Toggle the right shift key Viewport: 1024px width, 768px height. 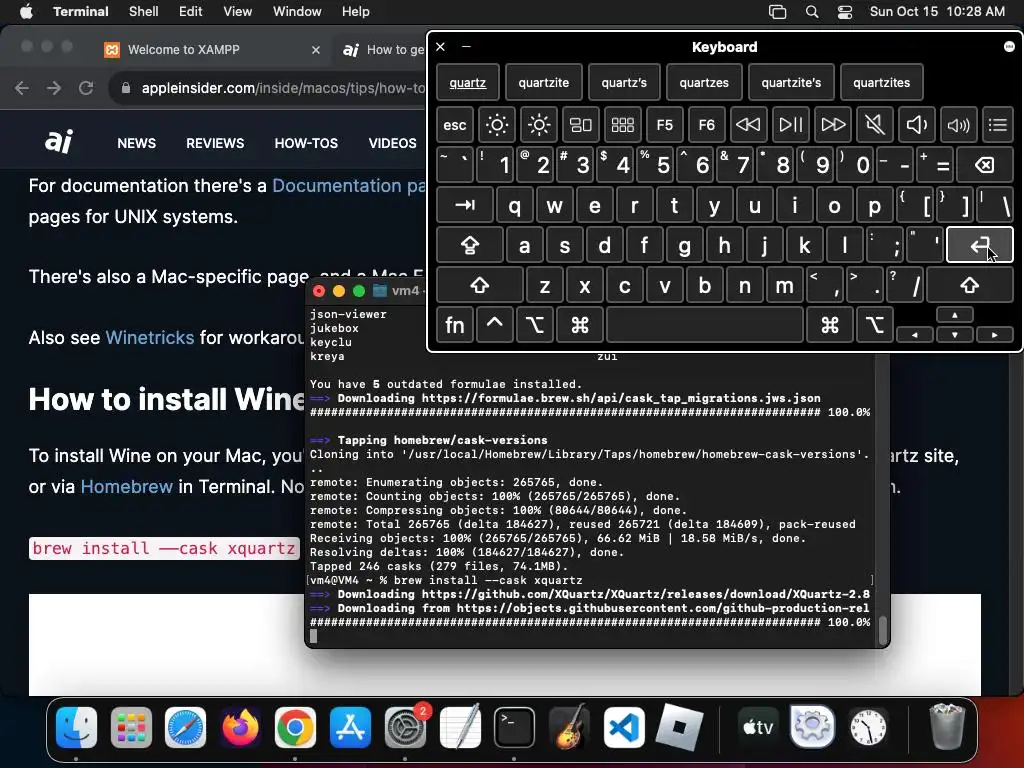point(970,285)
